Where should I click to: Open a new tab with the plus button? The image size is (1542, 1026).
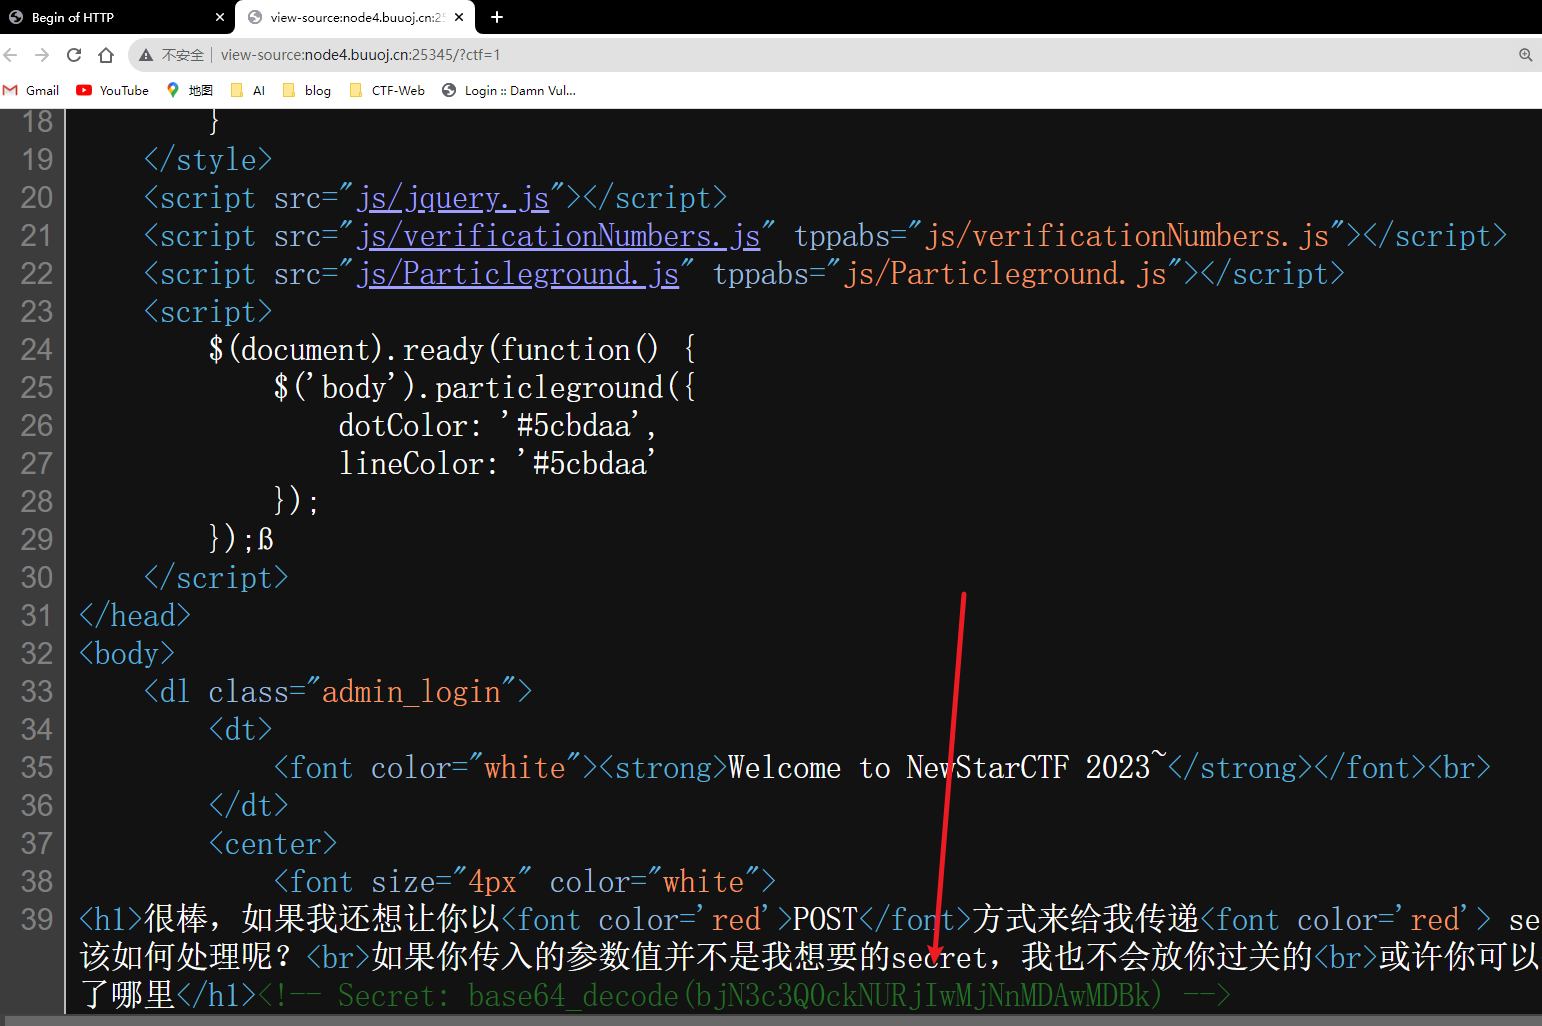point(497,17)
